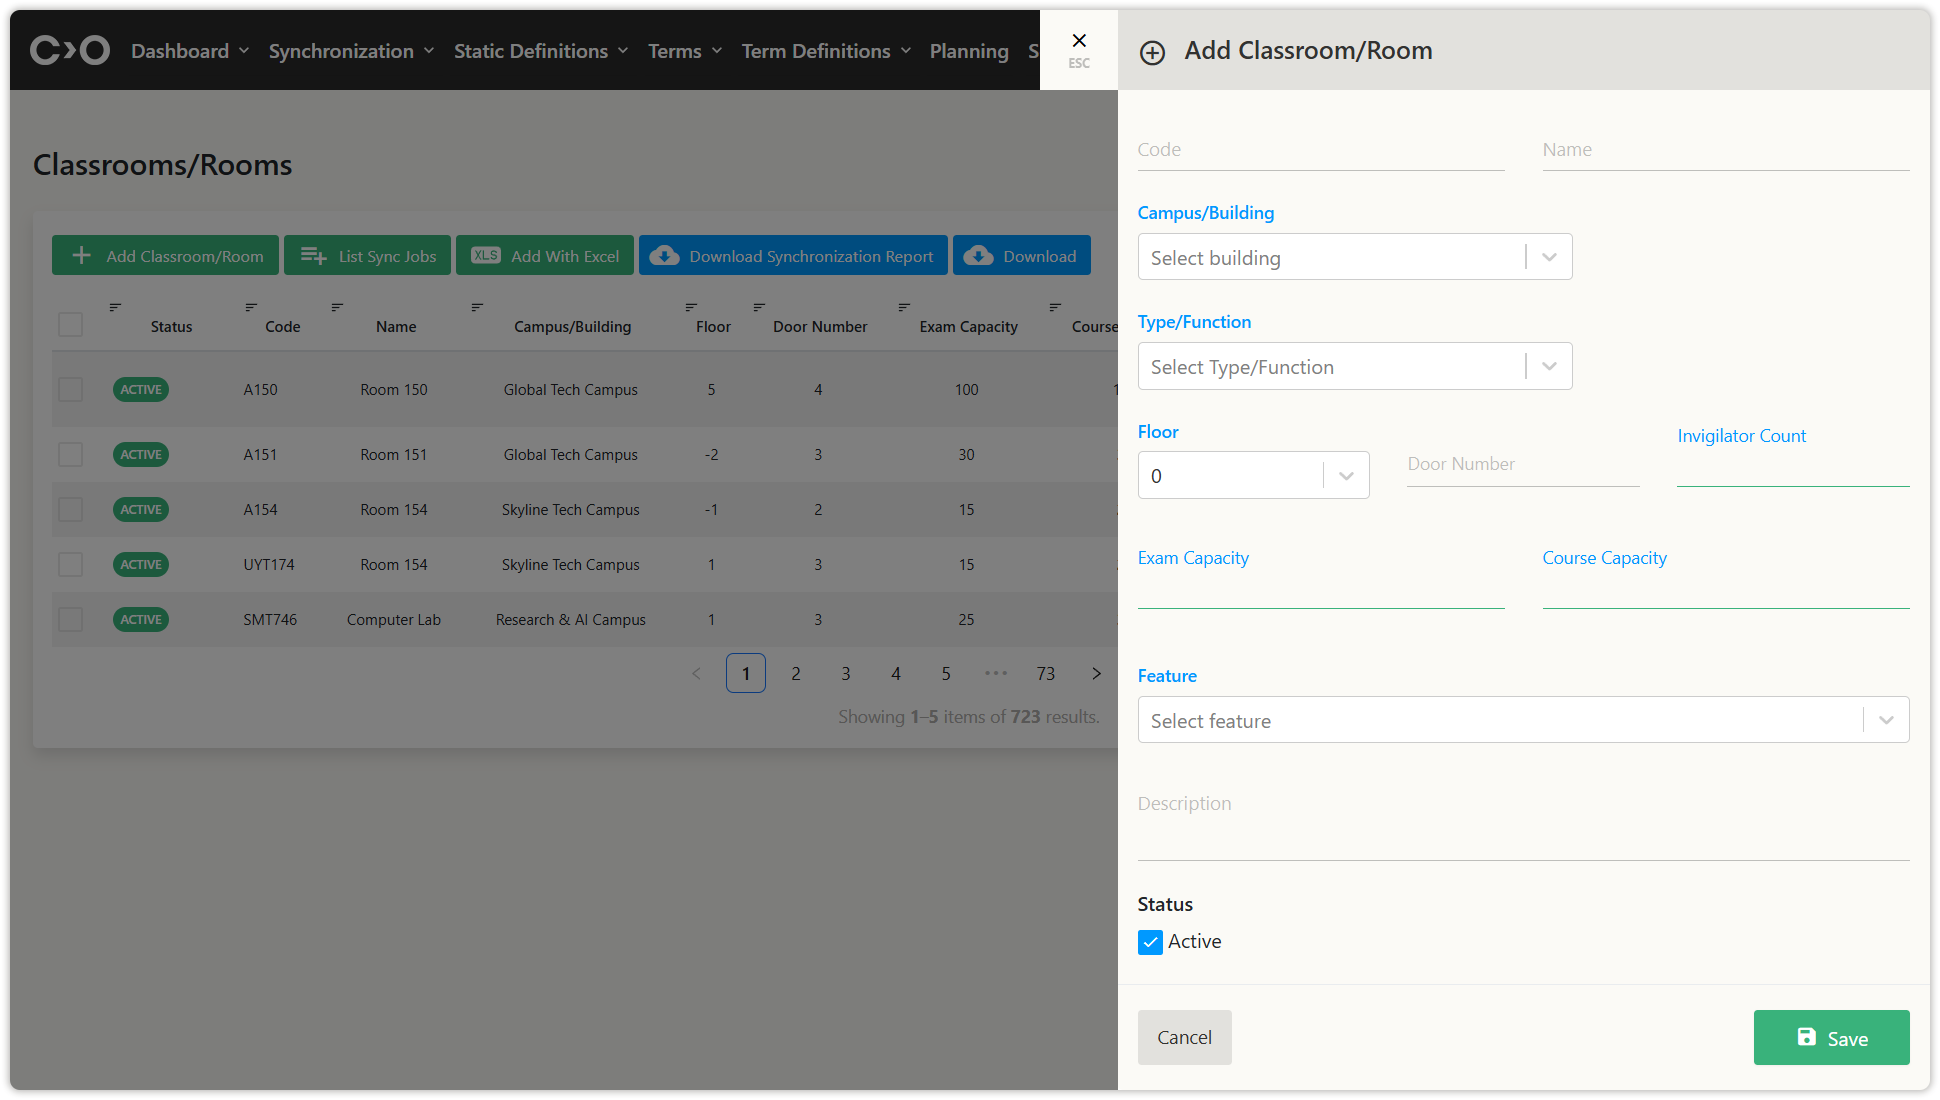Click the next page arrow in pagination
1940x1100 pixels.
[x=1096, y=674]
